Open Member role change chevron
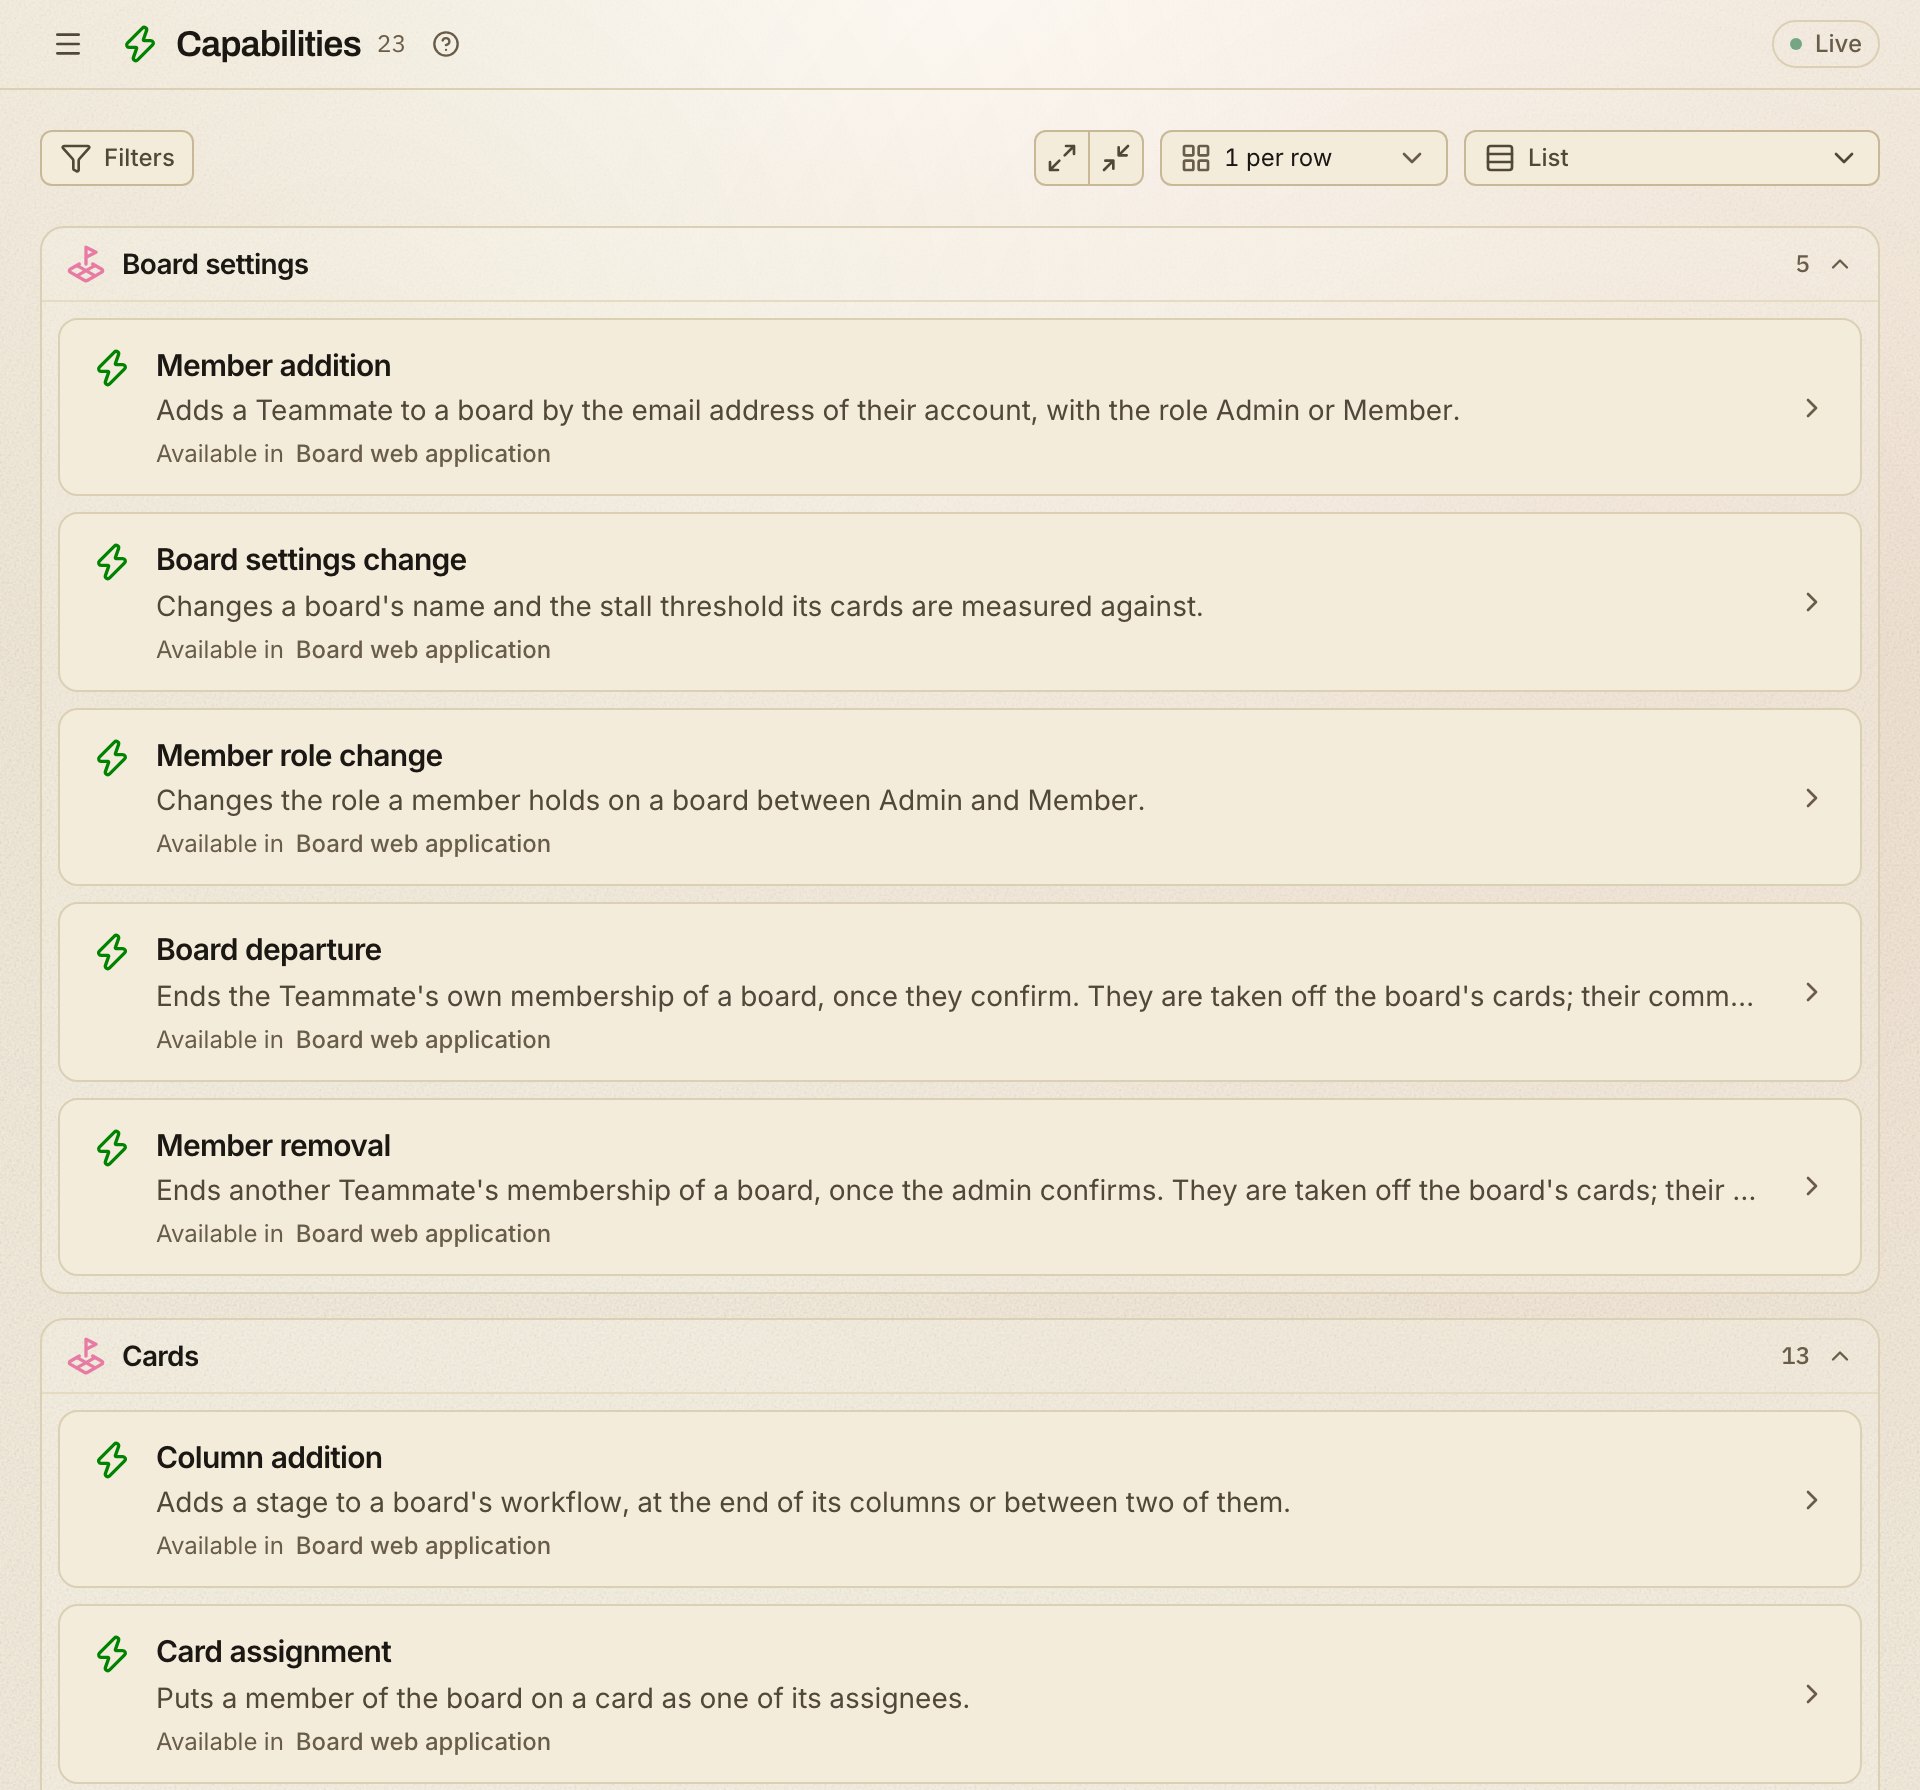The image size is (1920, 1790). pyautogui.click(x=1811, y=798)
